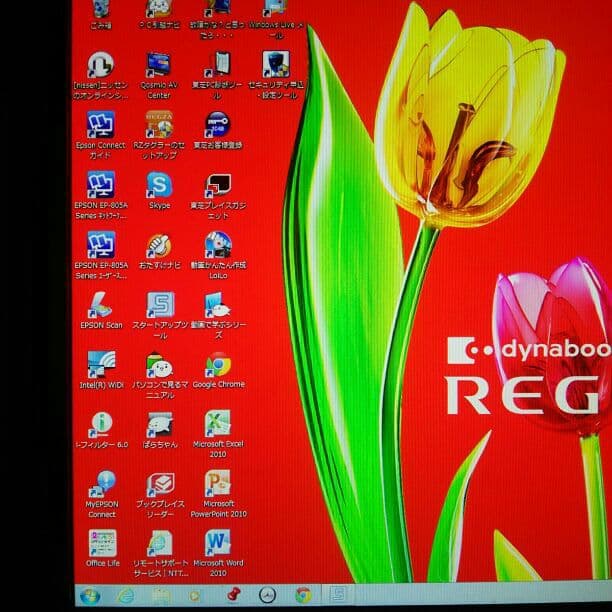Select the Epson Connect guide icon
Viewport: 612px width, 612px height.
click(101, 125)
